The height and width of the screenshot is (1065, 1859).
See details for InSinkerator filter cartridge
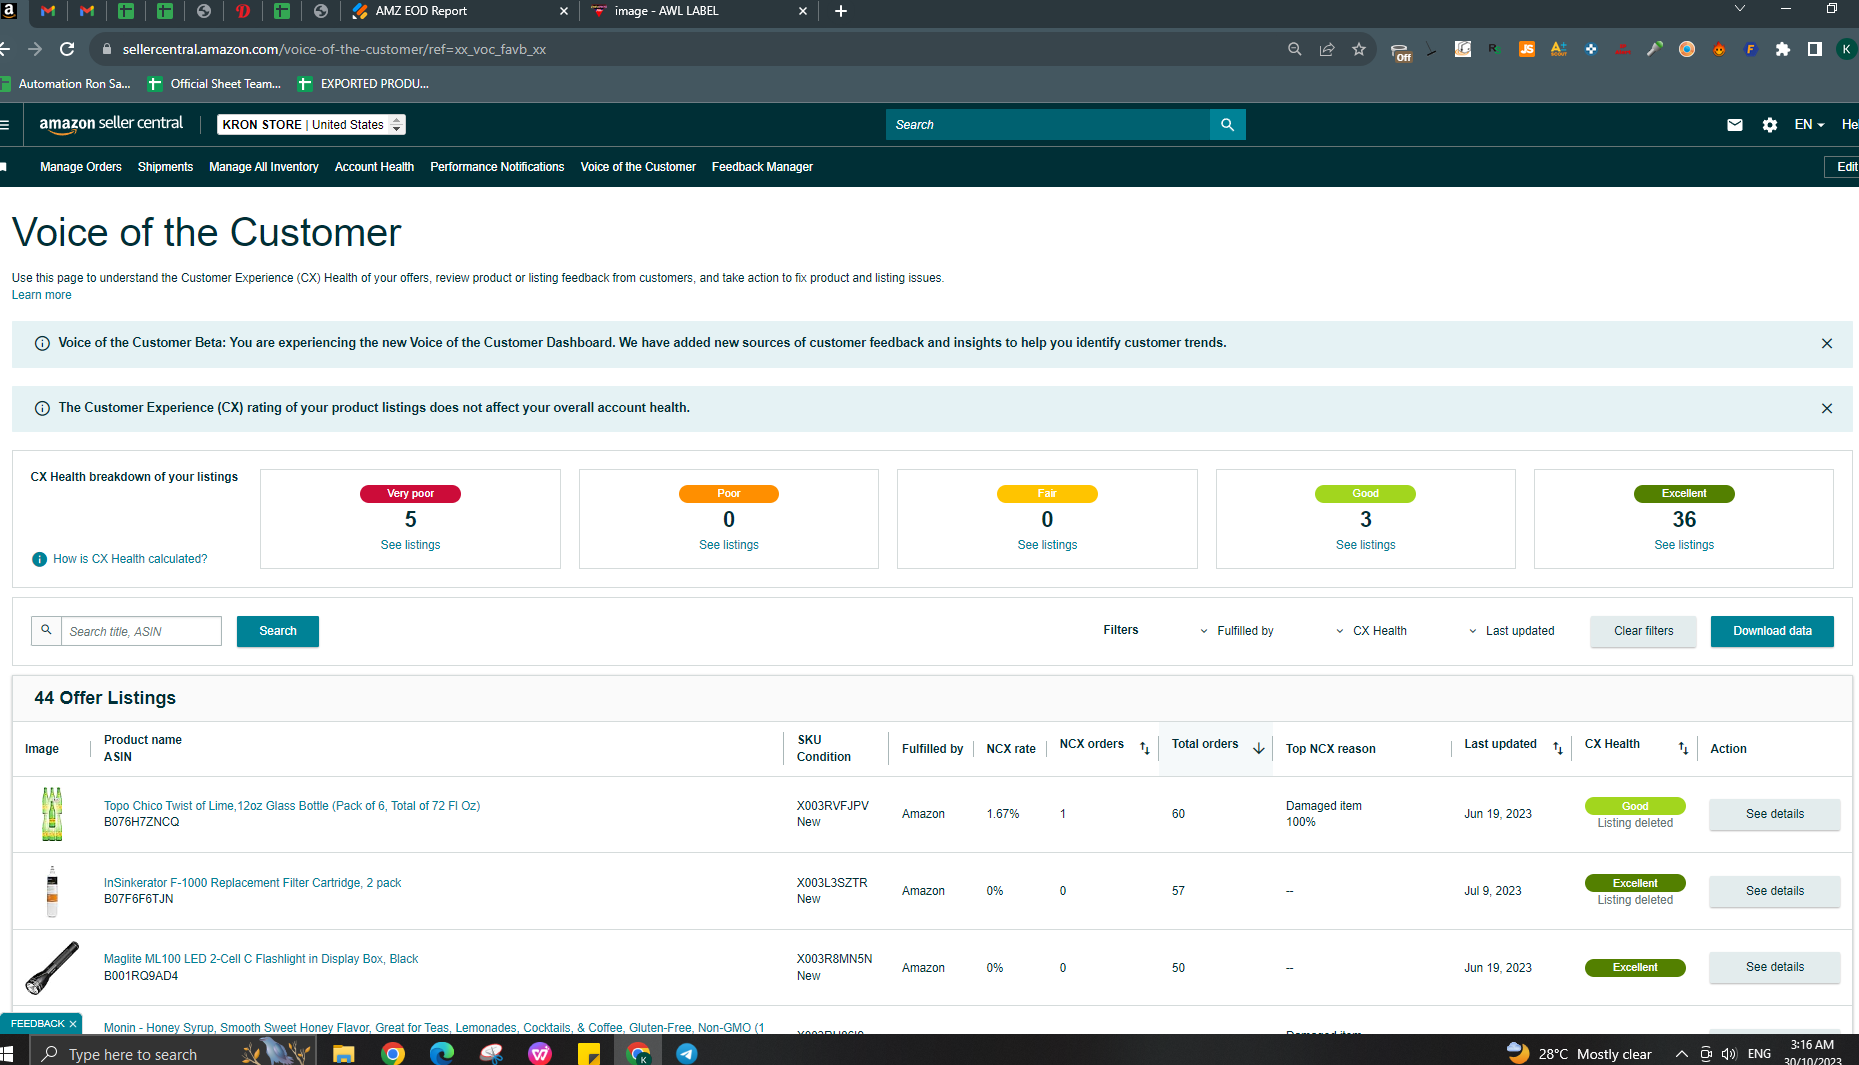tap(1775, 891)
